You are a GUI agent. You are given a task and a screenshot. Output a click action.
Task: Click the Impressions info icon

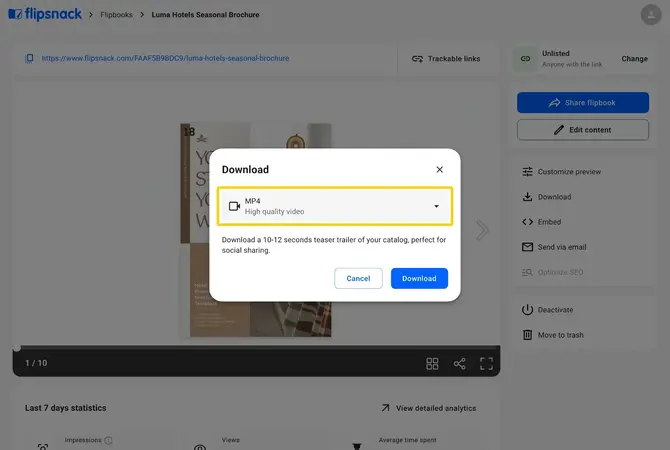pyautogui.click(x=109, y=440)
